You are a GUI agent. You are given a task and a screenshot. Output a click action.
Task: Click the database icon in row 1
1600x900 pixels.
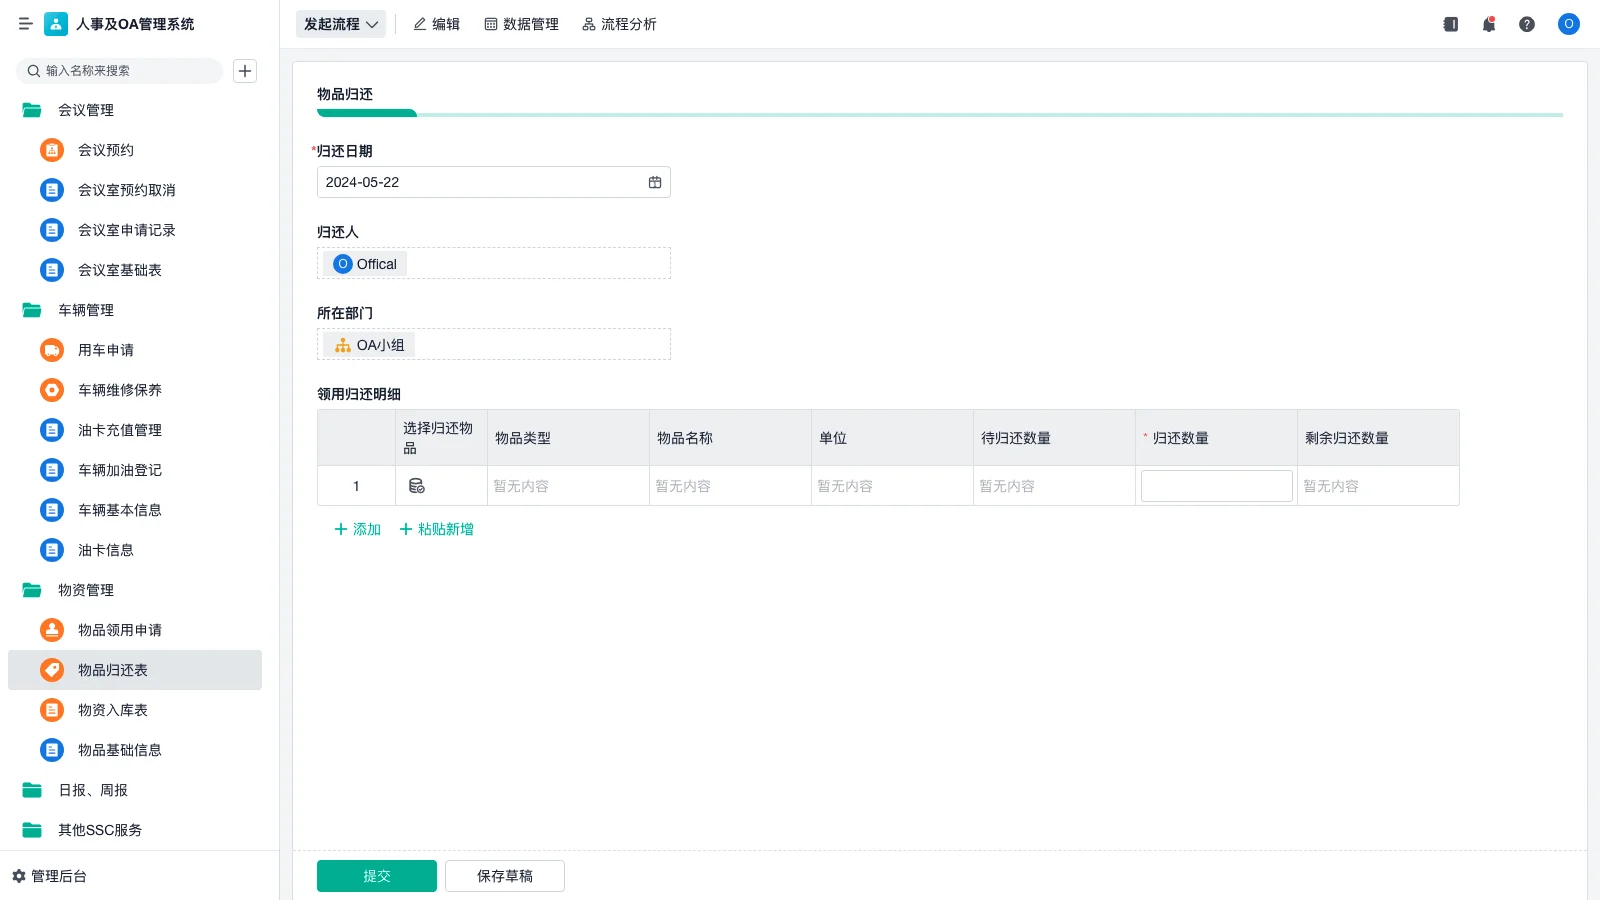point(417,486)
